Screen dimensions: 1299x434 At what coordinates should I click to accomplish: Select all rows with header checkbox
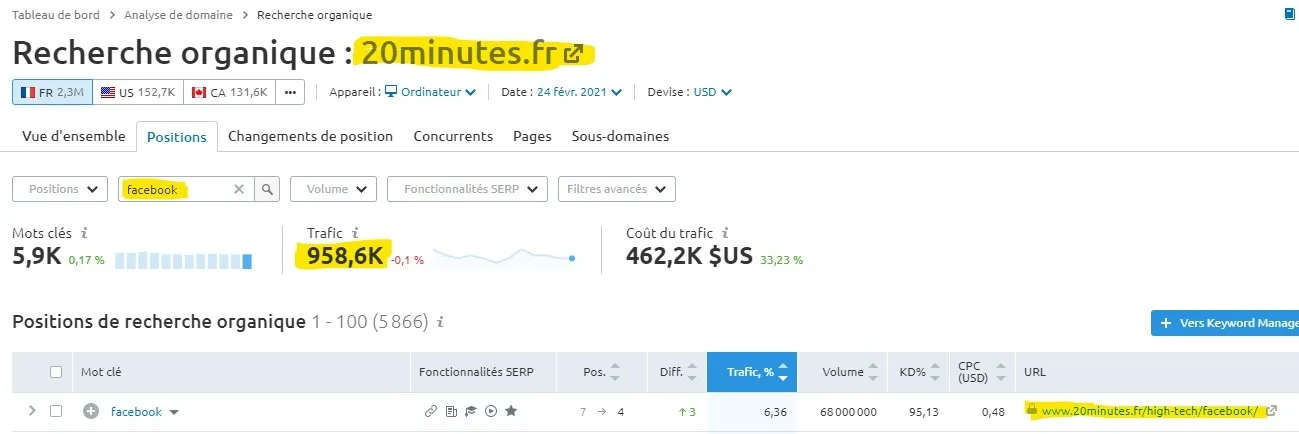[x=56, y=372]
